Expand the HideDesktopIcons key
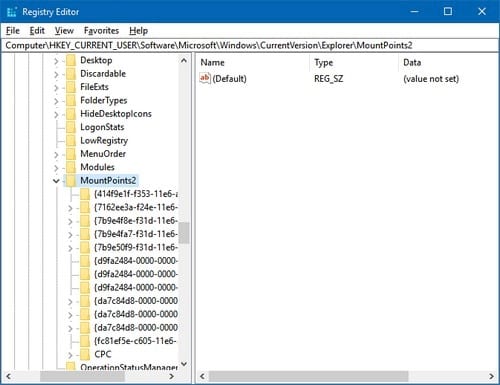Screen dimensions: 500x385 56,115
